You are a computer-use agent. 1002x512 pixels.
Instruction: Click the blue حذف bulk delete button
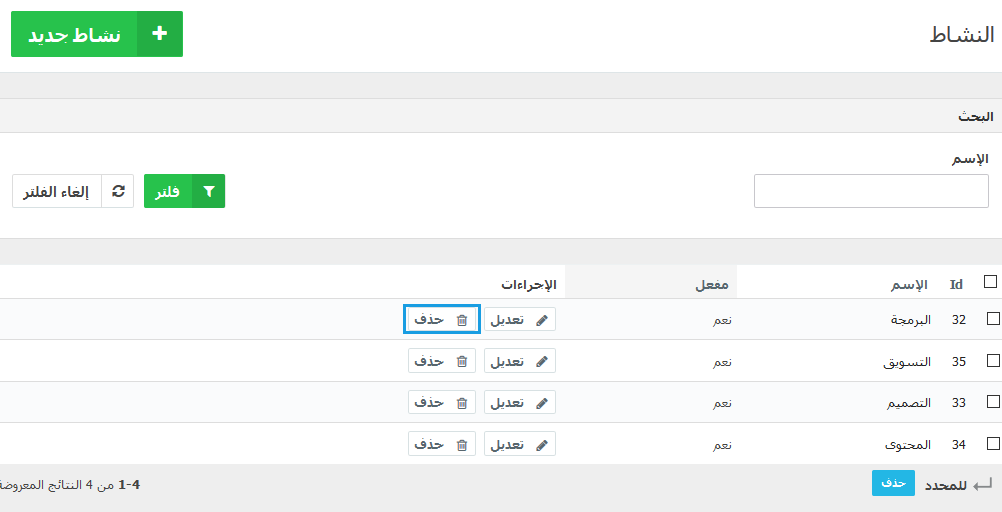click(x=893, y=483)
